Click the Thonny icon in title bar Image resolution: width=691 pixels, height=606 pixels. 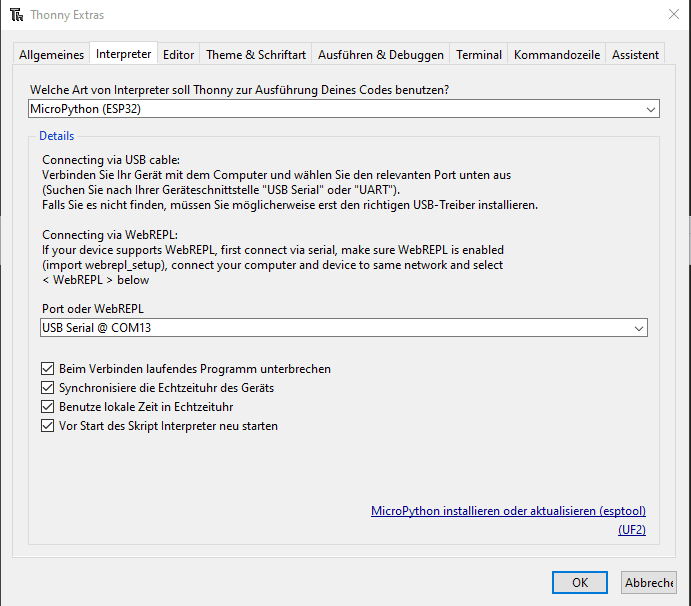(x=16, y=15)
